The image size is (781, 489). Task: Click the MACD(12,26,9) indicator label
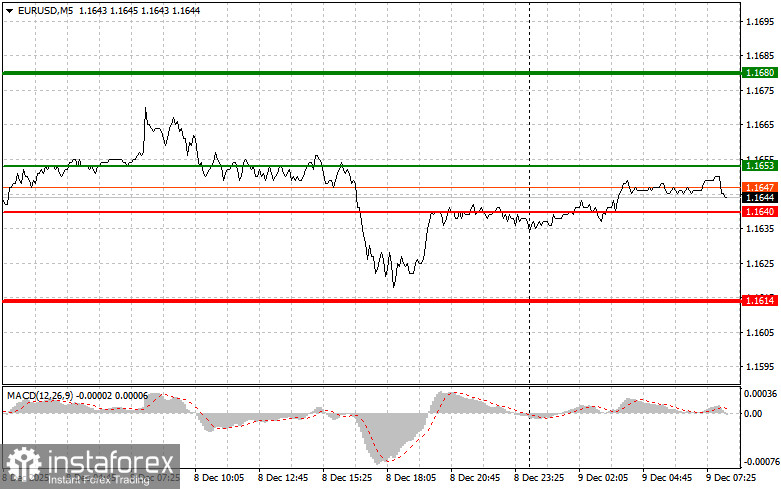click(x=40, y=395)
